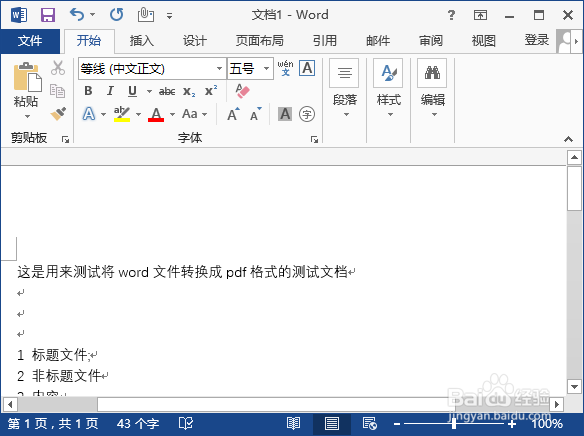
Task: Expand text effects dropdown arrow
Action: pyautogui.click(x=103, y=114)
